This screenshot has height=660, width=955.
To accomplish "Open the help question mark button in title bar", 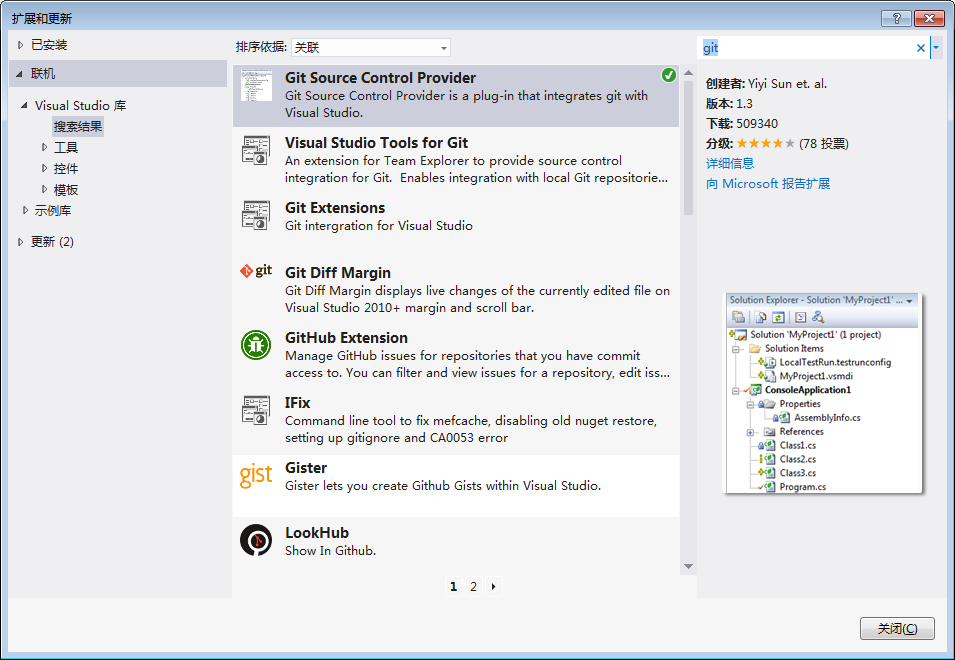I will [896, 18].
